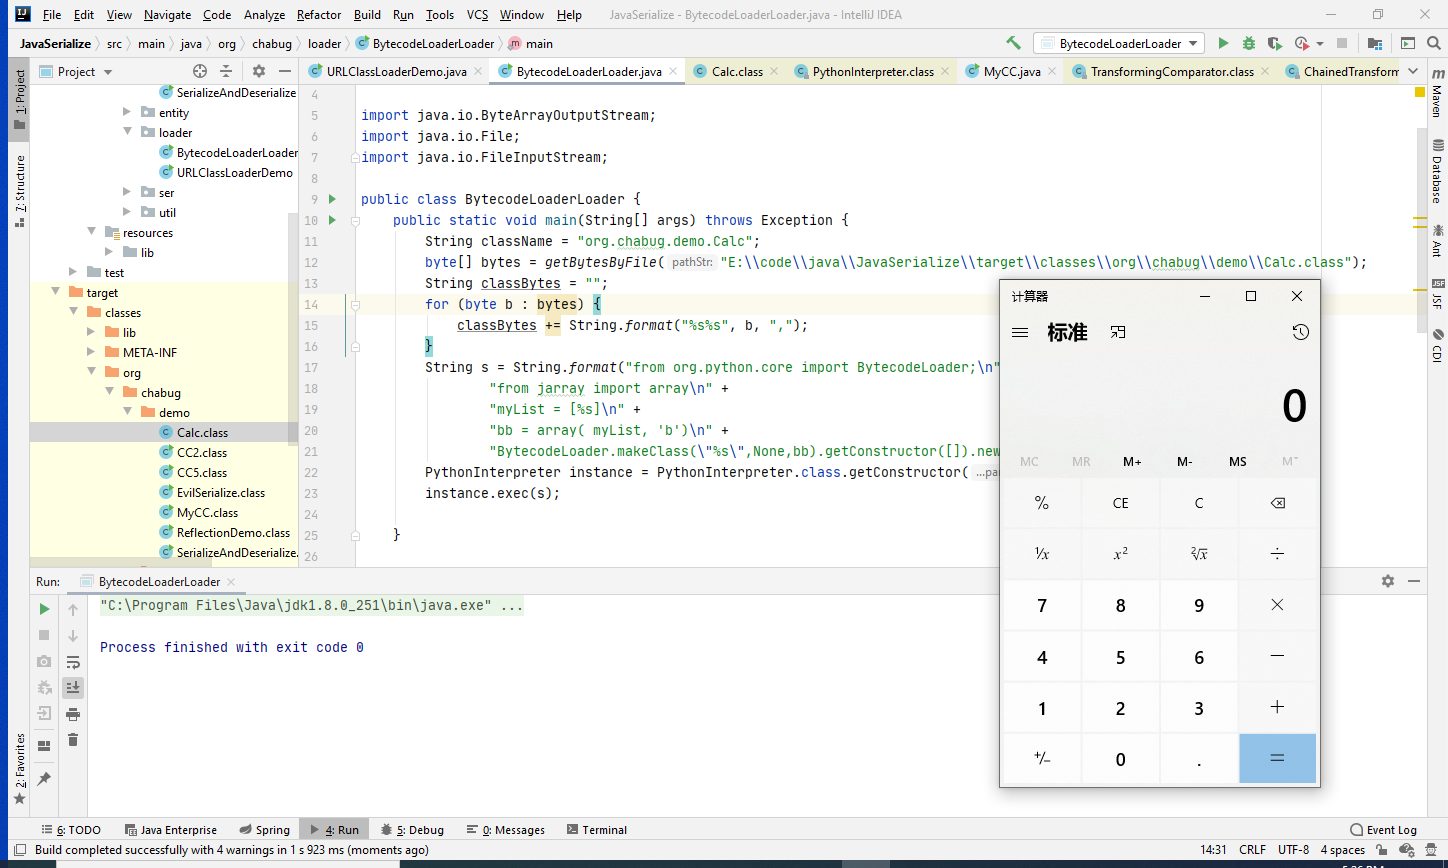Open Calculator hamburger navigation menu
Image resolution: width=1448 pixels, height=868 pixels.
click(x=1020, y=332)
